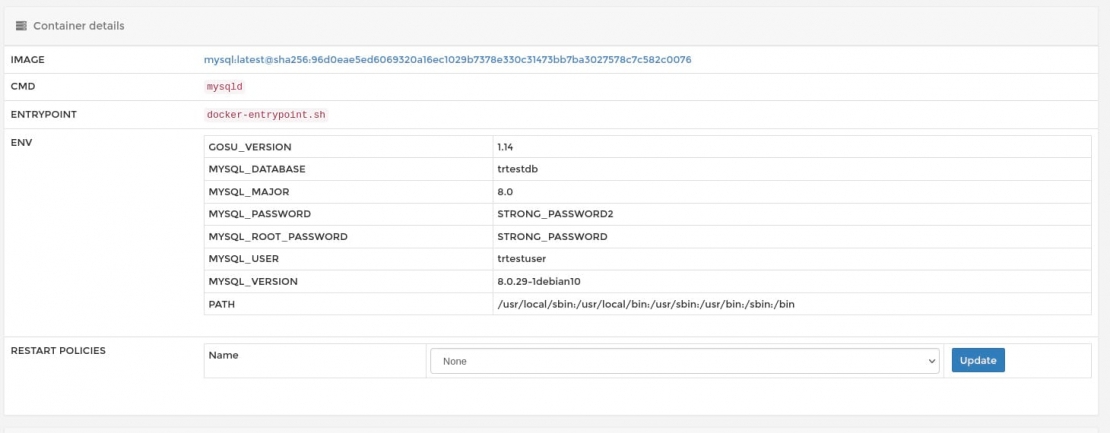1110x433 pixels.
Task: Click the Container details server icon
Action: (21, 26)
